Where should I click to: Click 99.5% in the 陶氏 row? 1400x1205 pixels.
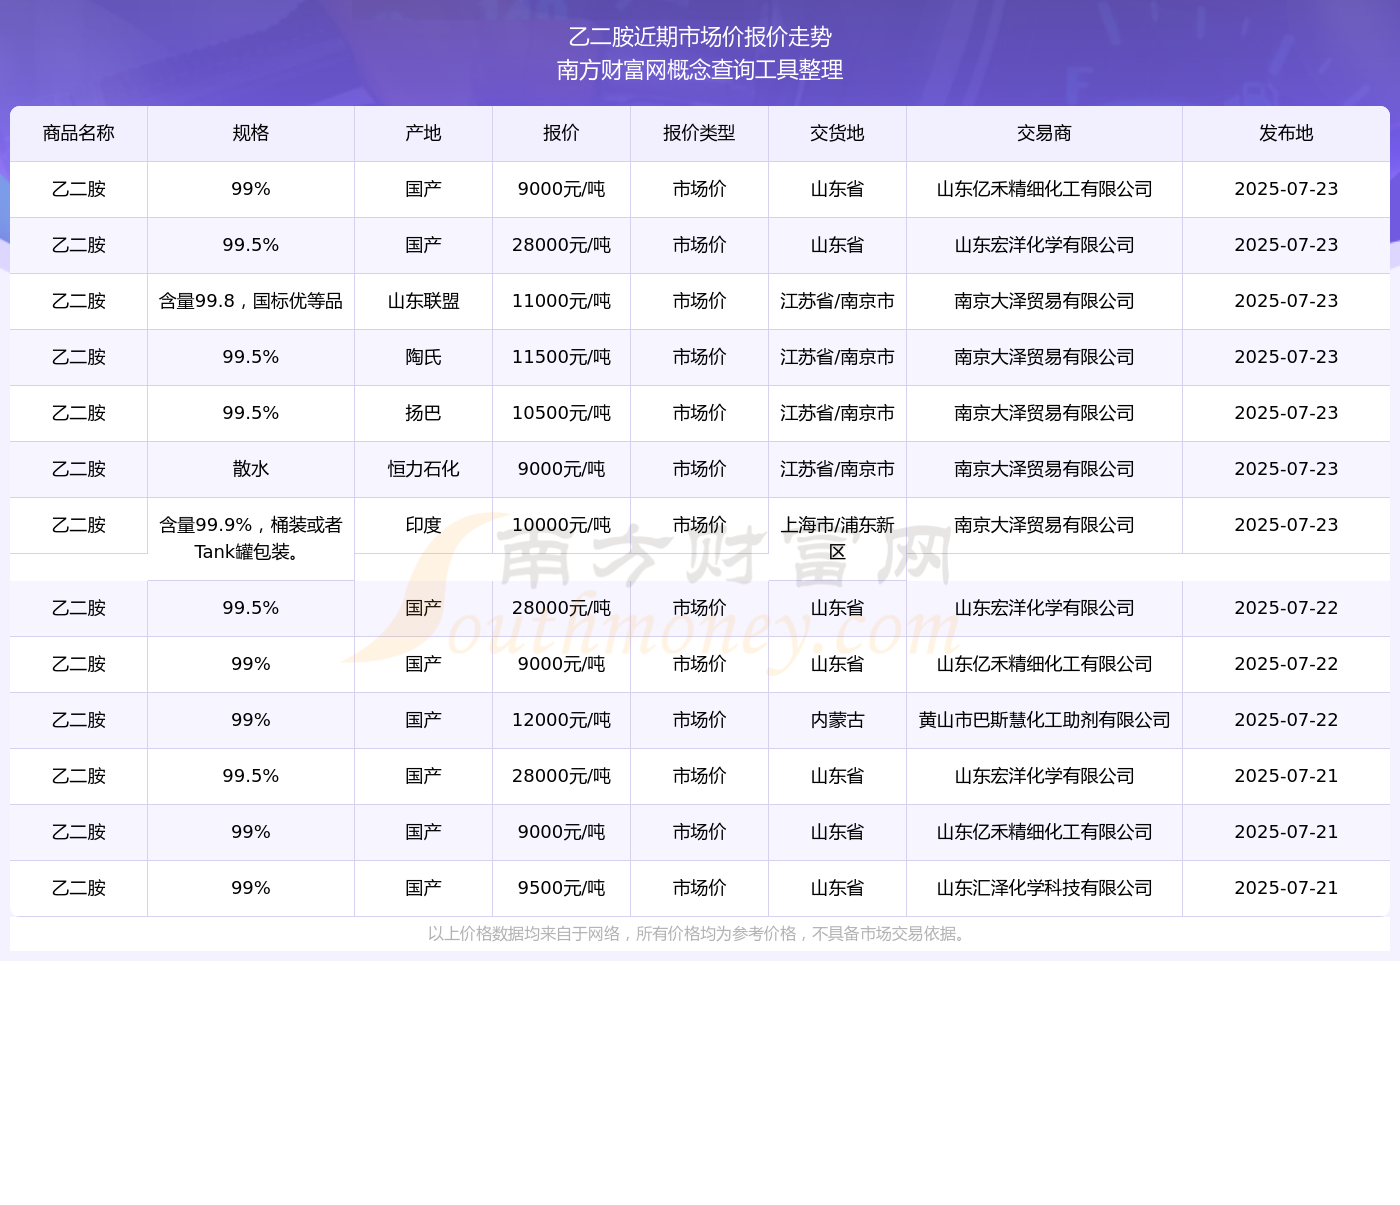pyautogui.click(x=251, y=357)
